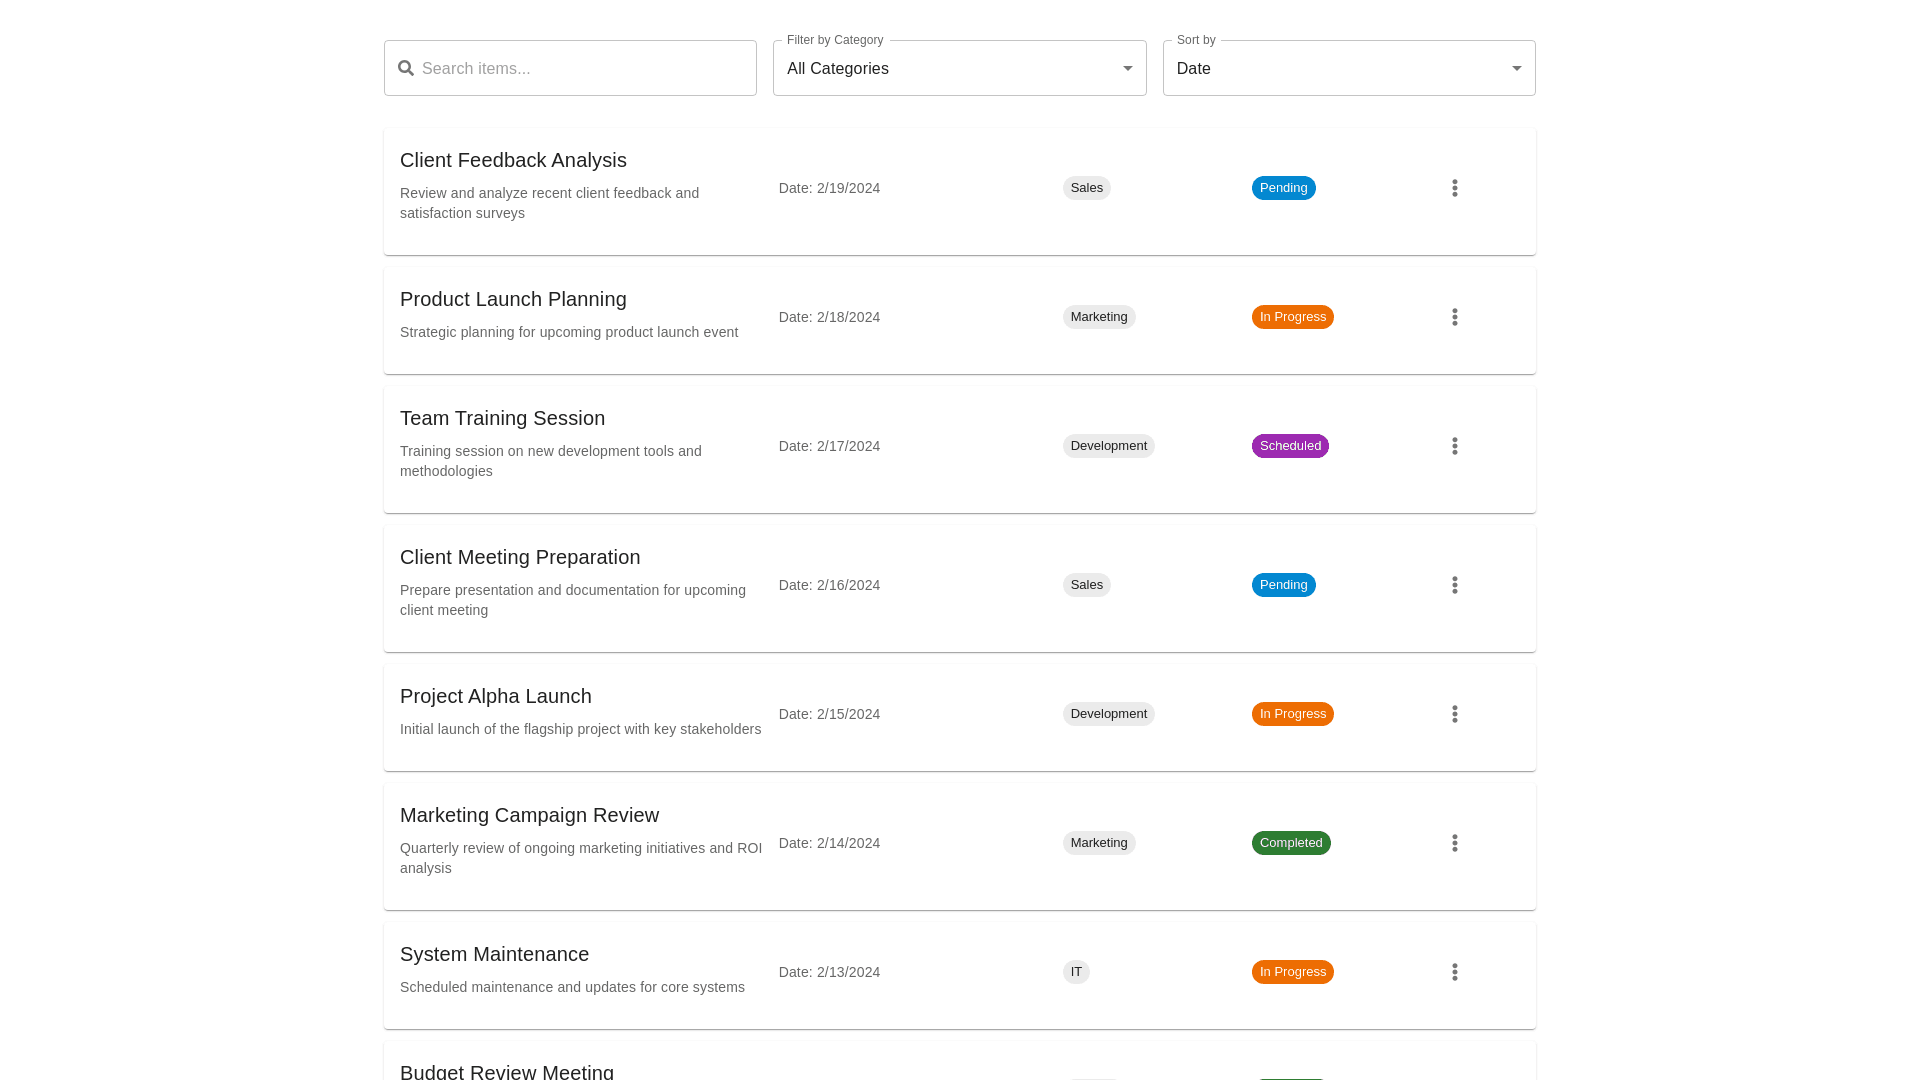Select the Project Alpha Launch title
This screenshot has height=1080, width=1920.
tap(495, 696)
